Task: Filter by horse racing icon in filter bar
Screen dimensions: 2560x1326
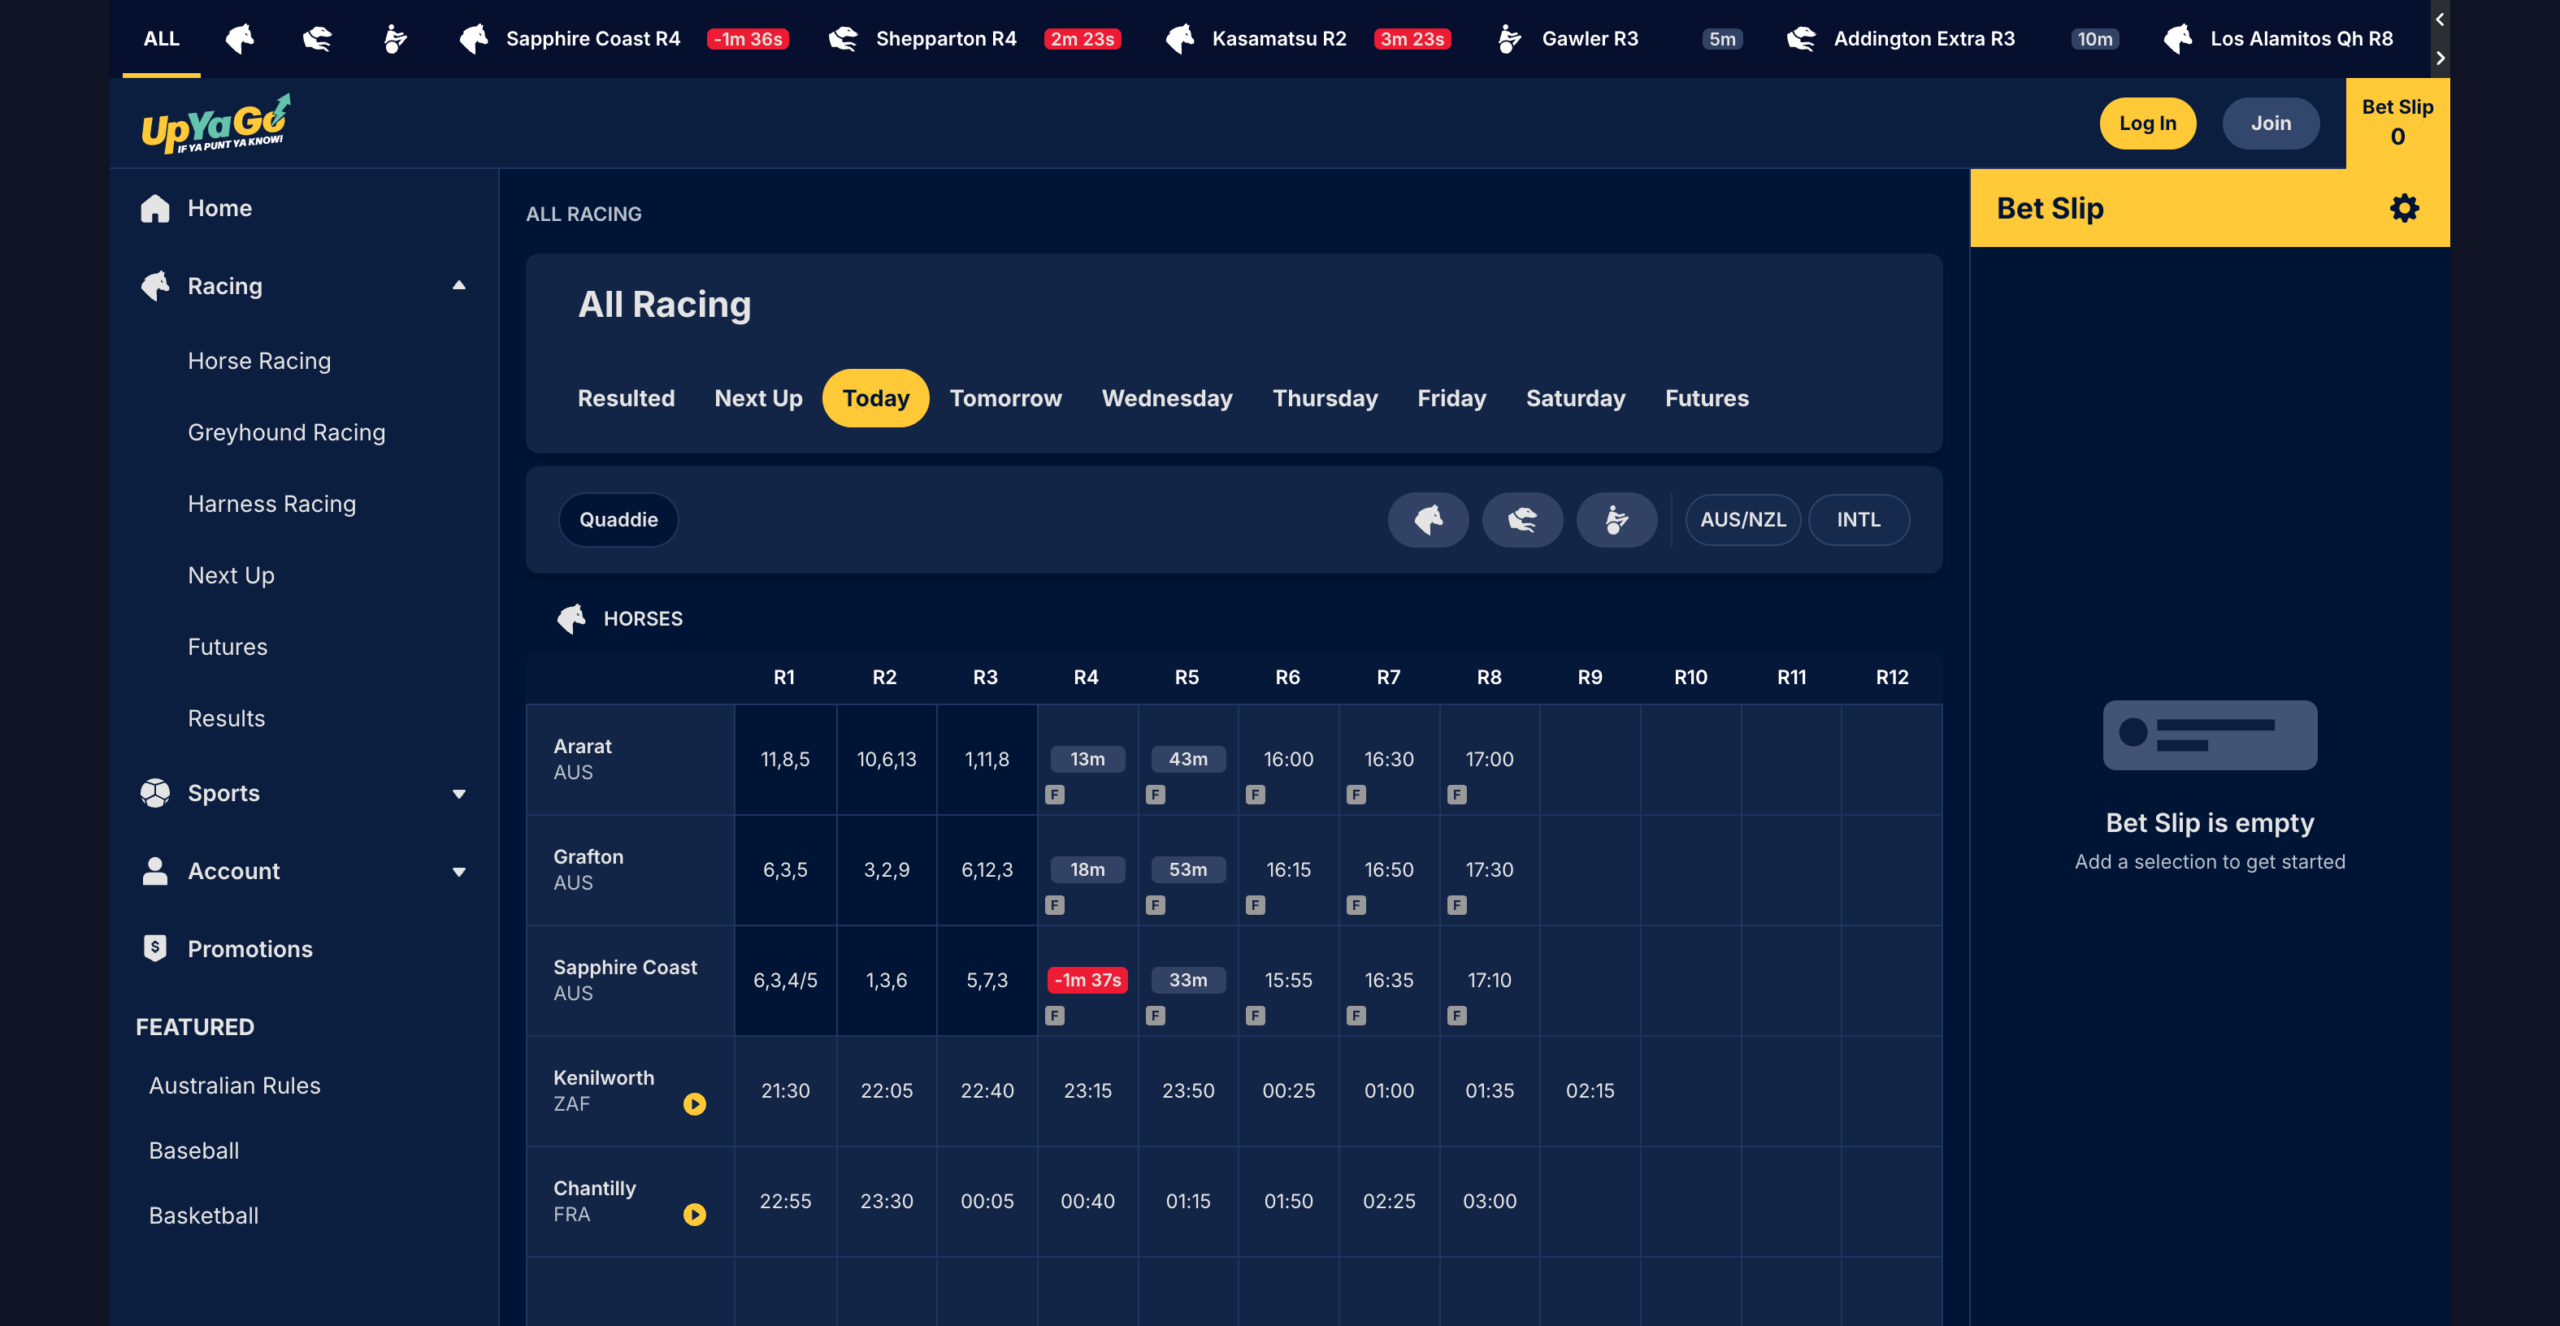Action: pyautogui.click(x=1428, y=520)
